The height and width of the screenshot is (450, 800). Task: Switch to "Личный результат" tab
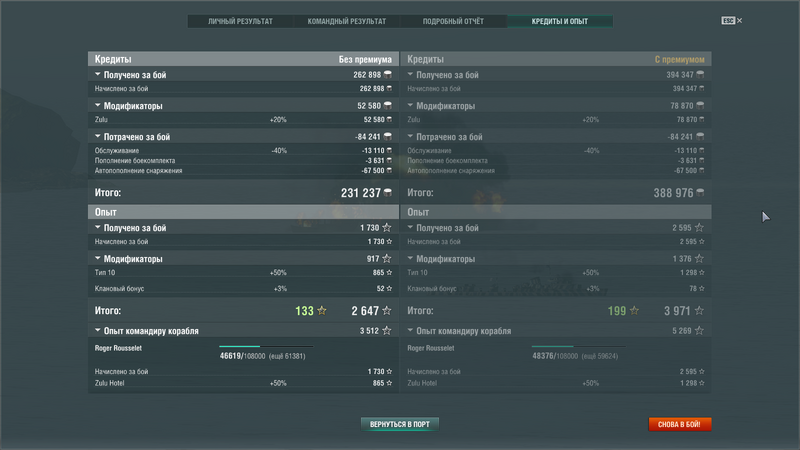pyautogui.click(x=240, y=21)
